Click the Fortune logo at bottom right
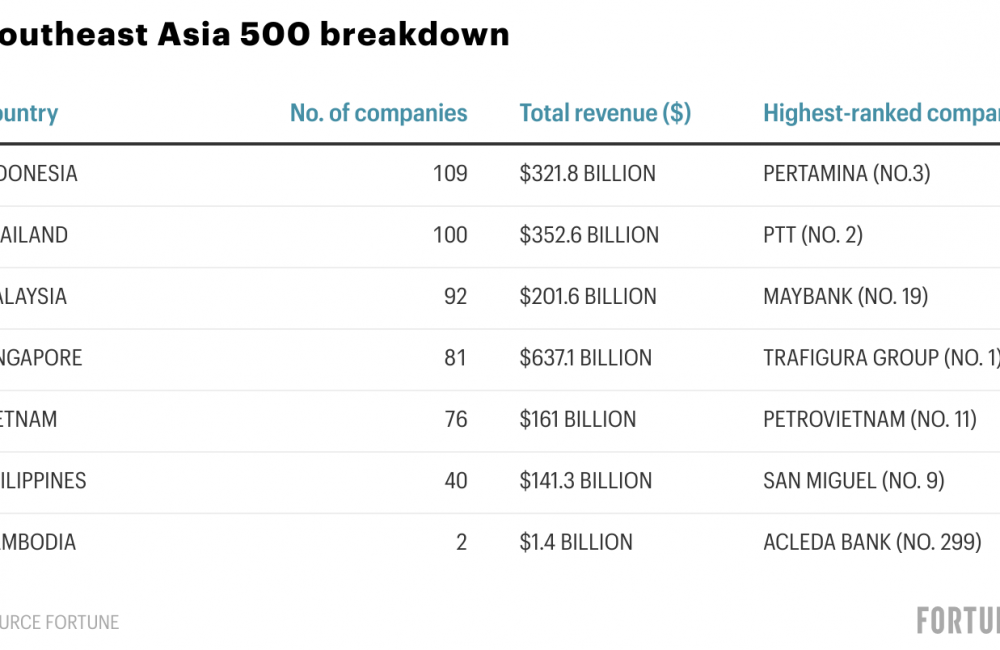This screenshot has height=650, width=1000. coord(958,621)
